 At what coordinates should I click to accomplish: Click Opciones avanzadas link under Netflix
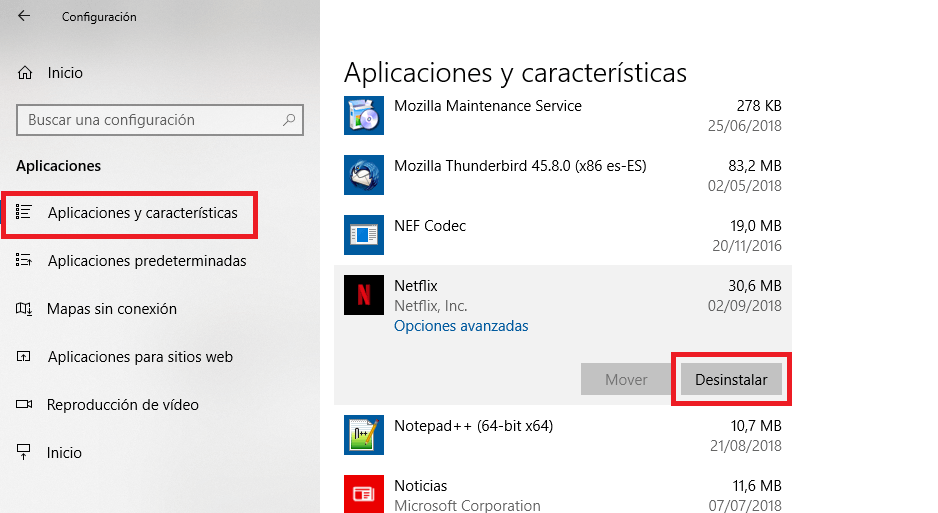click(x=461, y=326)
